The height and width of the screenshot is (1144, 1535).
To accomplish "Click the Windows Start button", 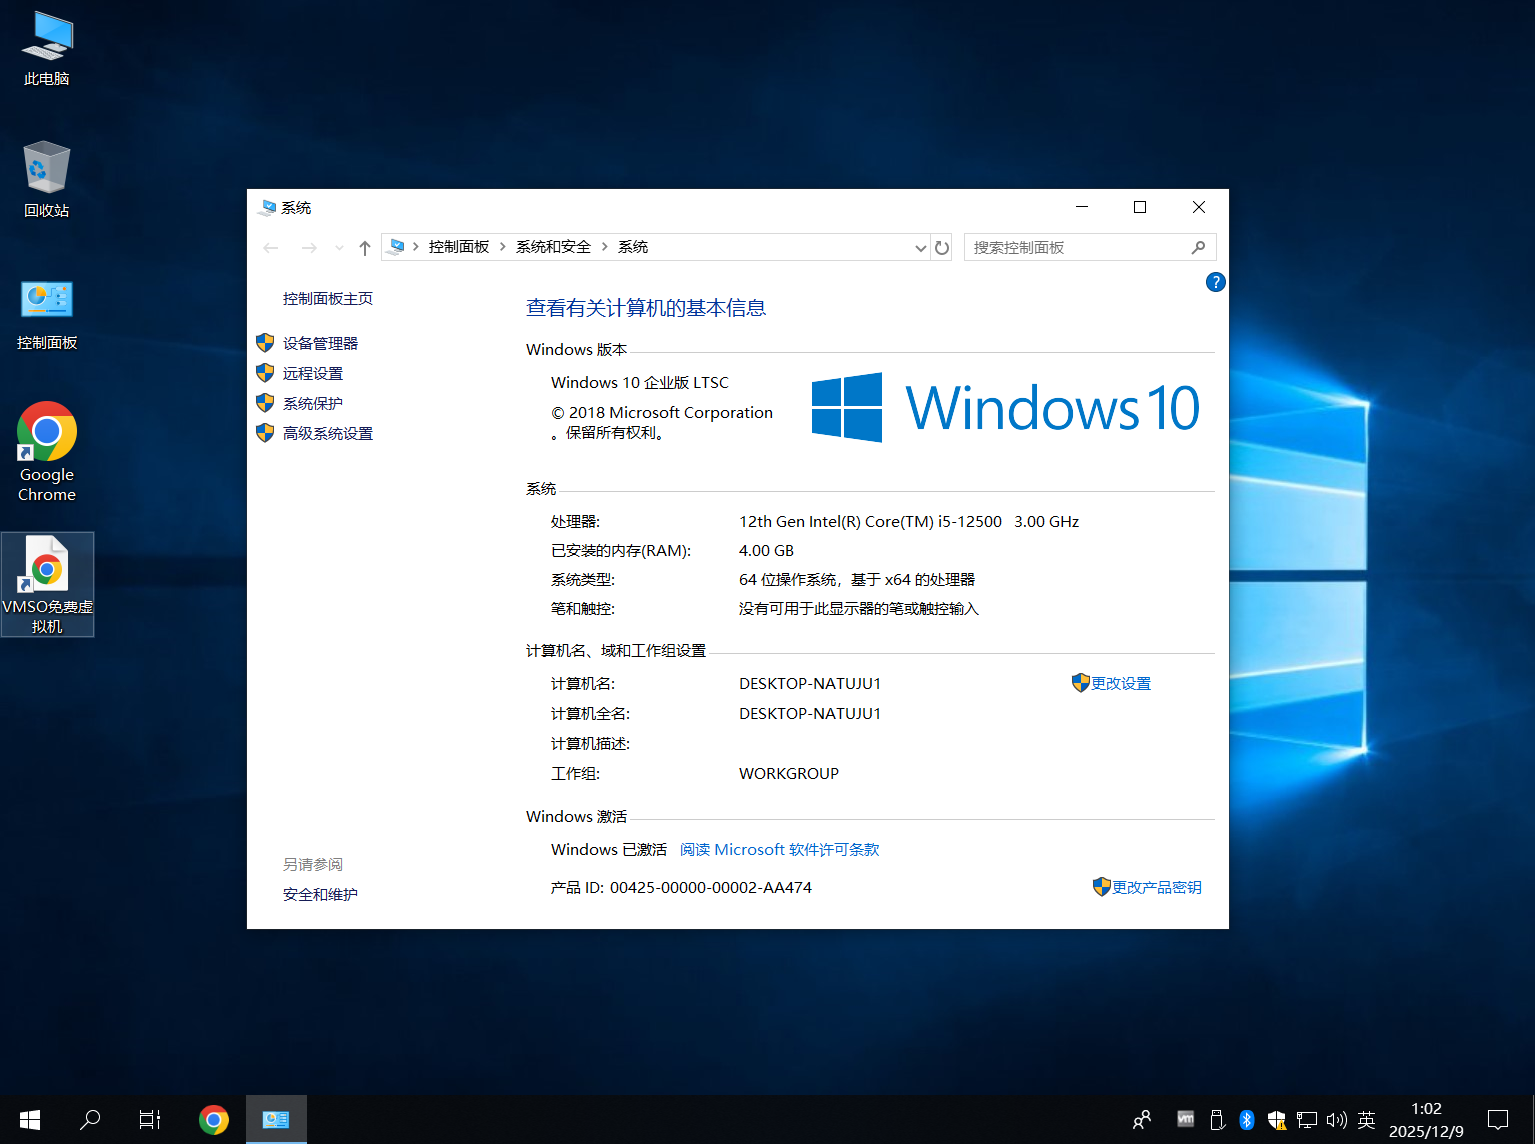I will pyautogui.click(x=30, y=1120).
